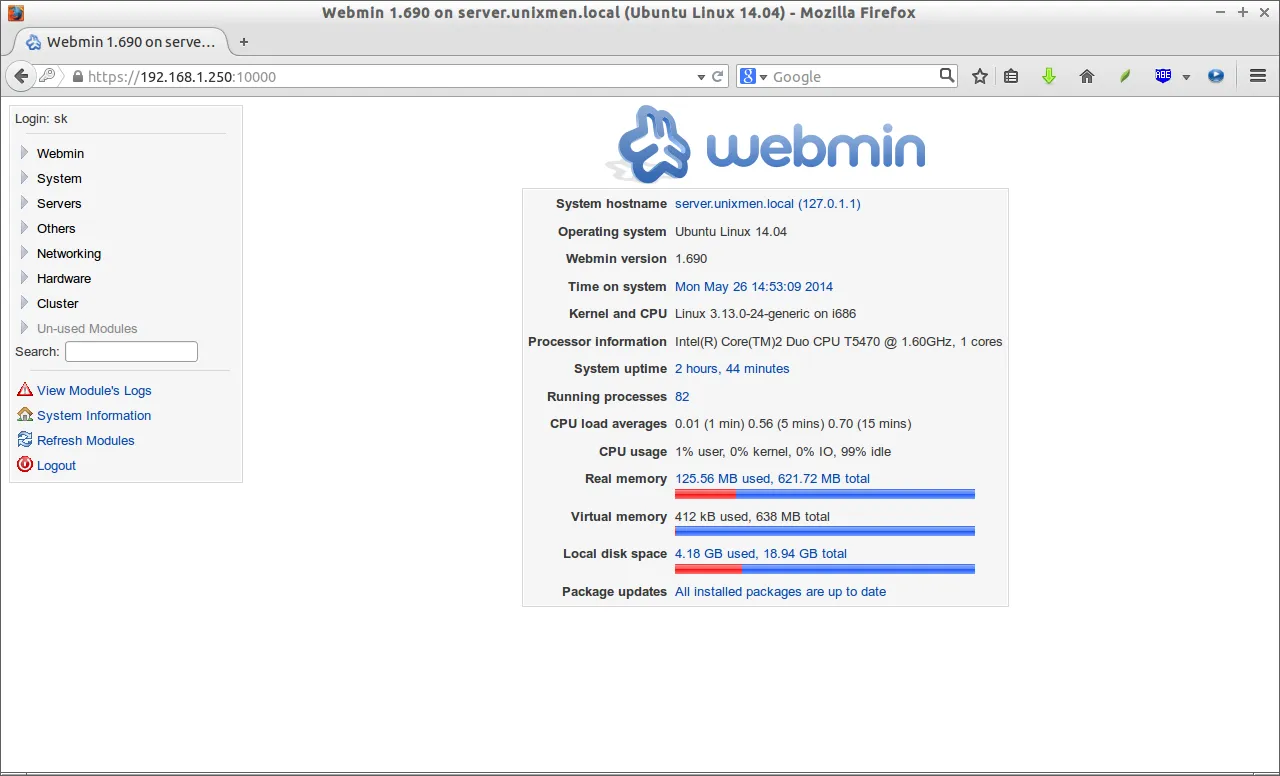Image resolution: width=1280 pixels, height=776 pixels.
Task: Open bookmarks with the clipboard icon
Action: pos(1010,75)
